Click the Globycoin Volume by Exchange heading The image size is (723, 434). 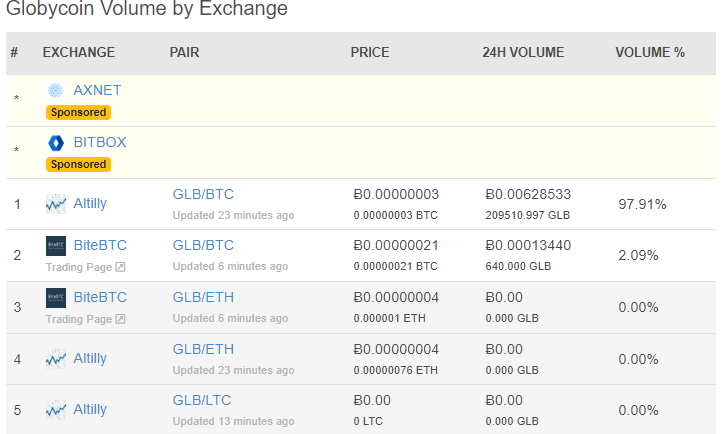[147, 9]
